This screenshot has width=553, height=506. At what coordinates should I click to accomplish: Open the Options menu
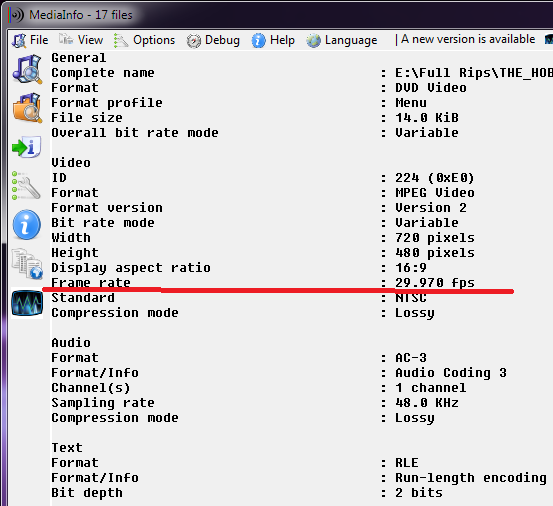tap(145, 40)
